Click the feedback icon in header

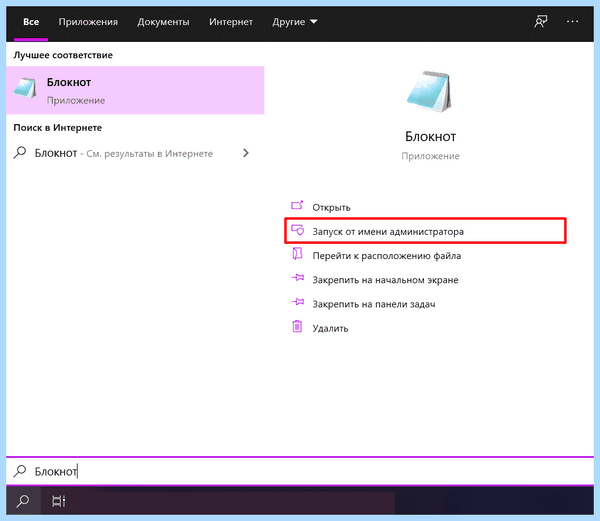(540, 22)
